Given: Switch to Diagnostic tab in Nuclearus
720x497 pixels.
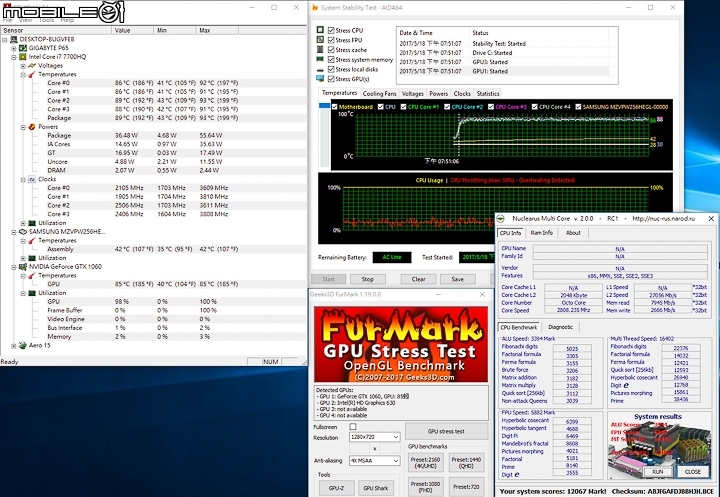Looking at the screenshot, I should pyautogui.click(x=560, y=327).
